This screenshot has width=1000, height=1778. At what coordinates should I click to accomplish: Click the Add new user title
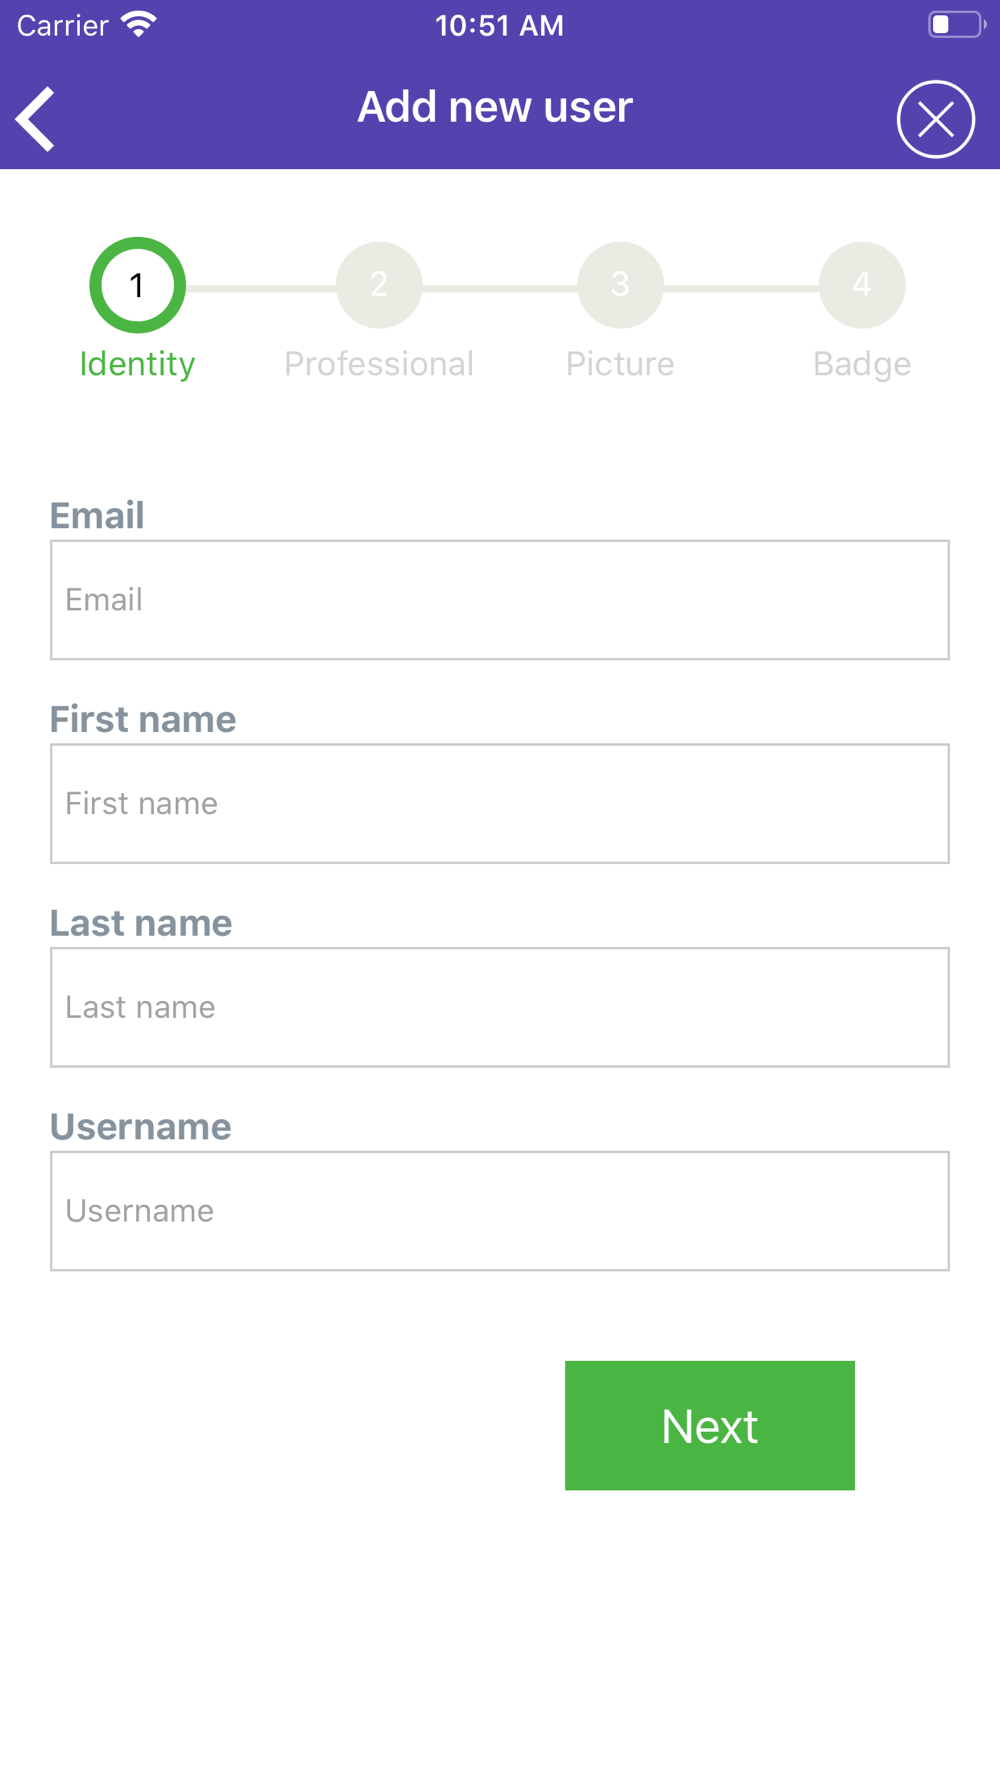[495, 107]
